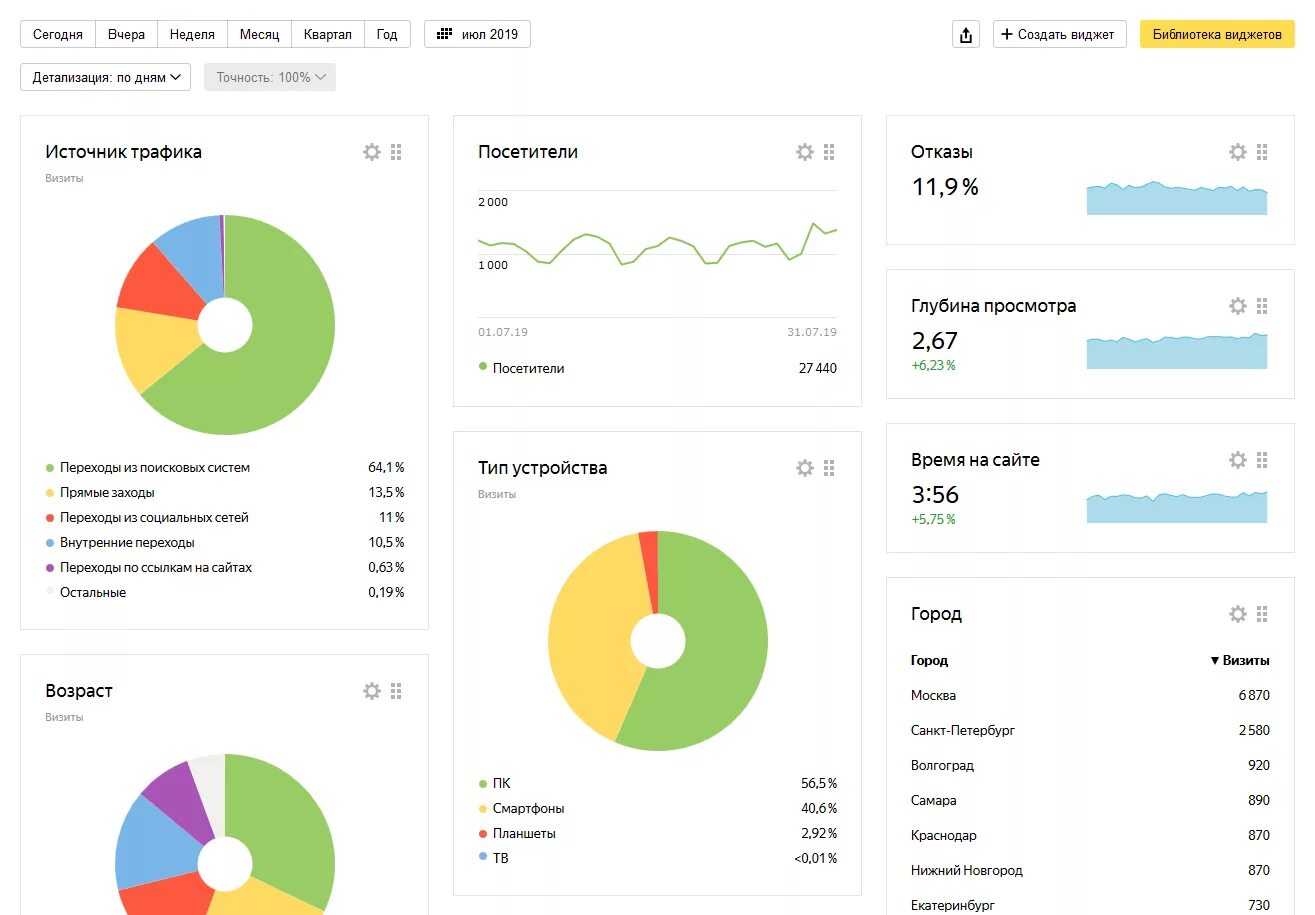Open settings gear of Посетители widget
Screen dimensions: 1315x915
(x=805, y=152)
